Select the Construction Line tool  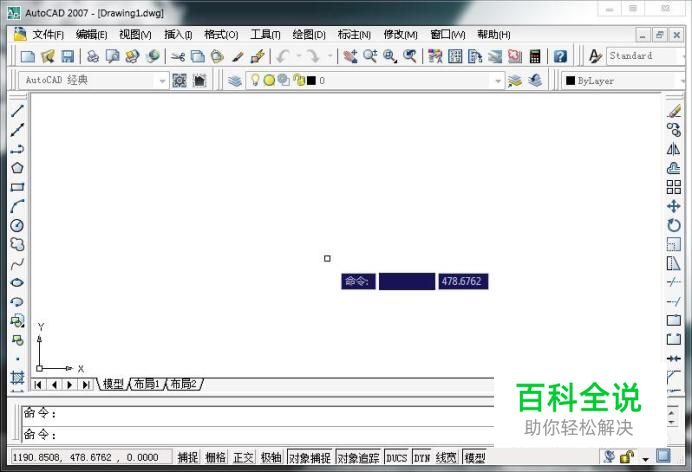point(17,130)
